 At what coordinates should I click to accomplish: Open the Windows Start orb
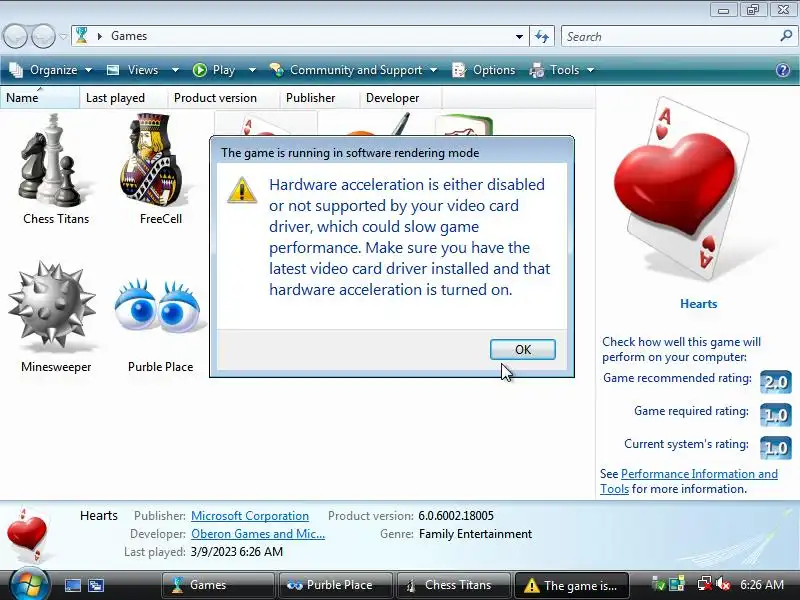(29, 584)
